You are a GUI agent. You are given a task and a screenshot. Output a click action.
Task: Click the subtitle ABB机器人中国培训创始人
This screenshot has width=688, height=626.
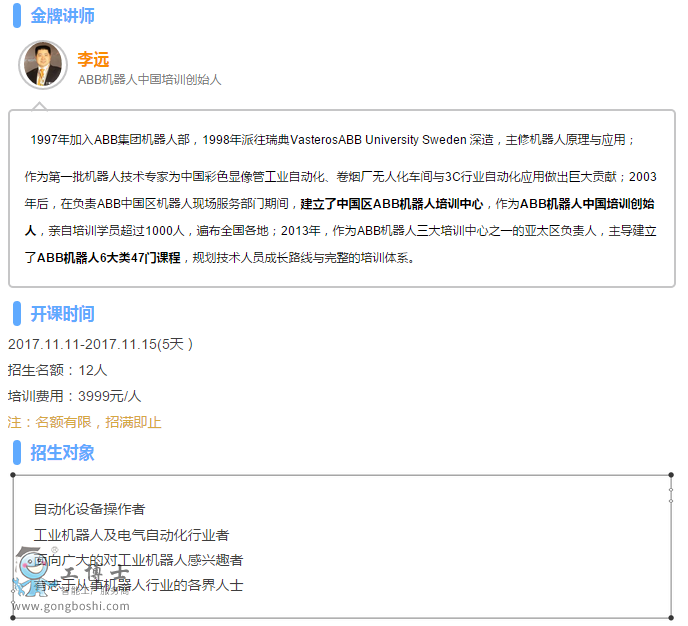(149, 79)
